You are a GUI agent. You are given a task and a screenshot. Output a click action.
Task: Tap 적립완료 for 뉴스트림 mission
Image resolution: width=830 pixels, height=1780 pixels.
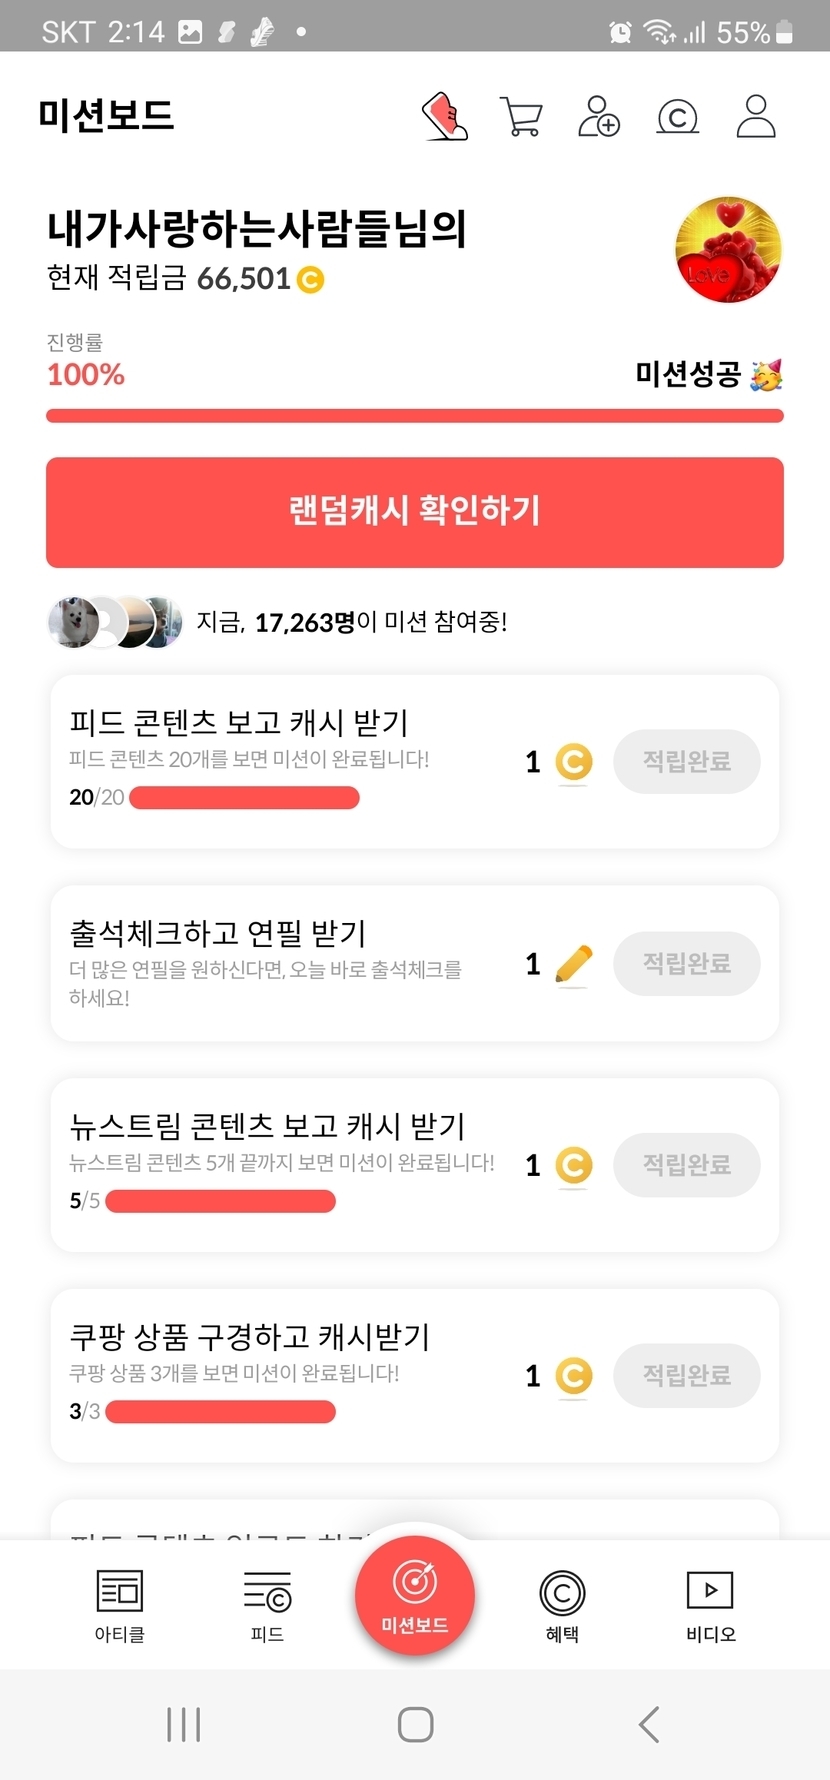tap(686, 1165)
